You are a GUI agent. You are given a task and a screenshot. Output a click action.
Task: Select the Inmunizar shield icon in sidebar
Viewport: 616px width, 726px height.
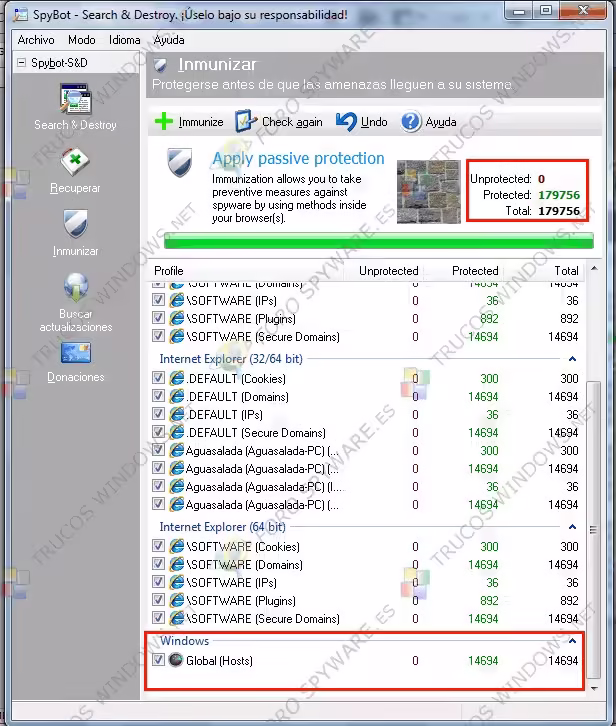[75, 224]
